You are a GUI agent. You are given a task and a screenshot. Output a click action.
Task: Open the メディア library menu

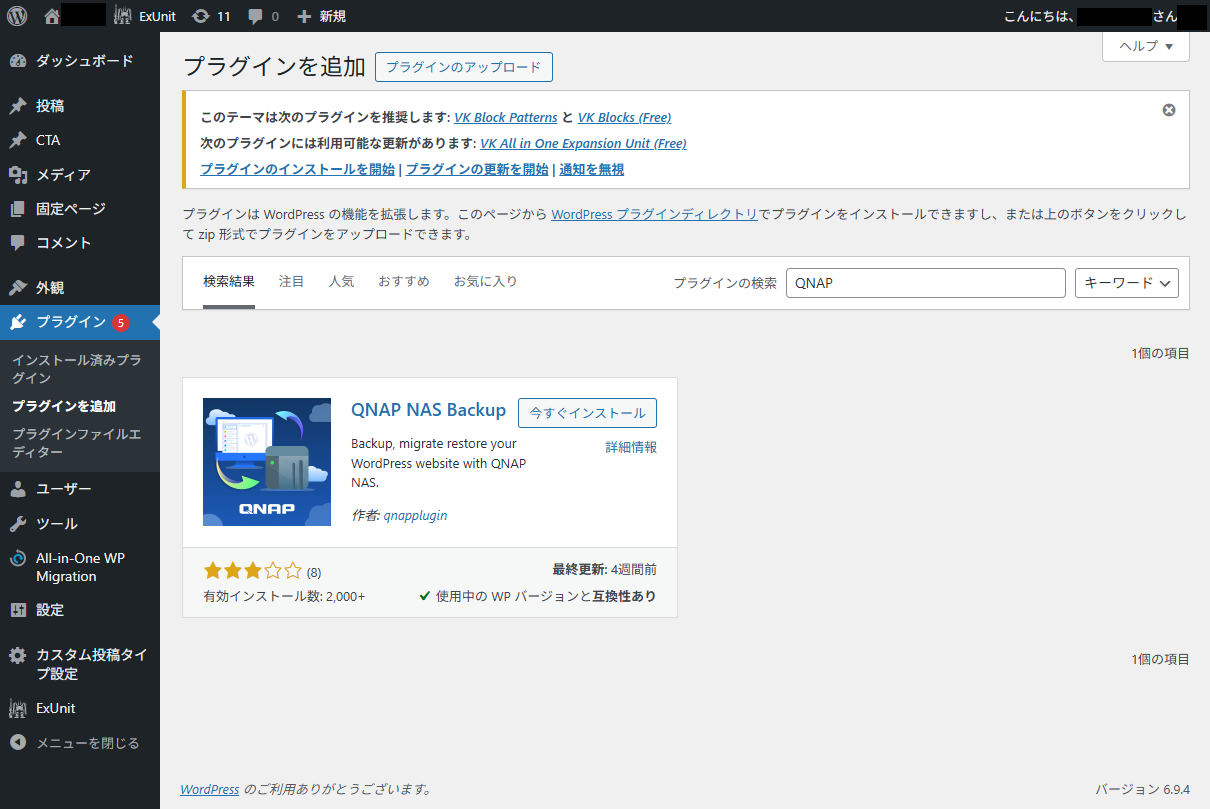coord(80,175)
